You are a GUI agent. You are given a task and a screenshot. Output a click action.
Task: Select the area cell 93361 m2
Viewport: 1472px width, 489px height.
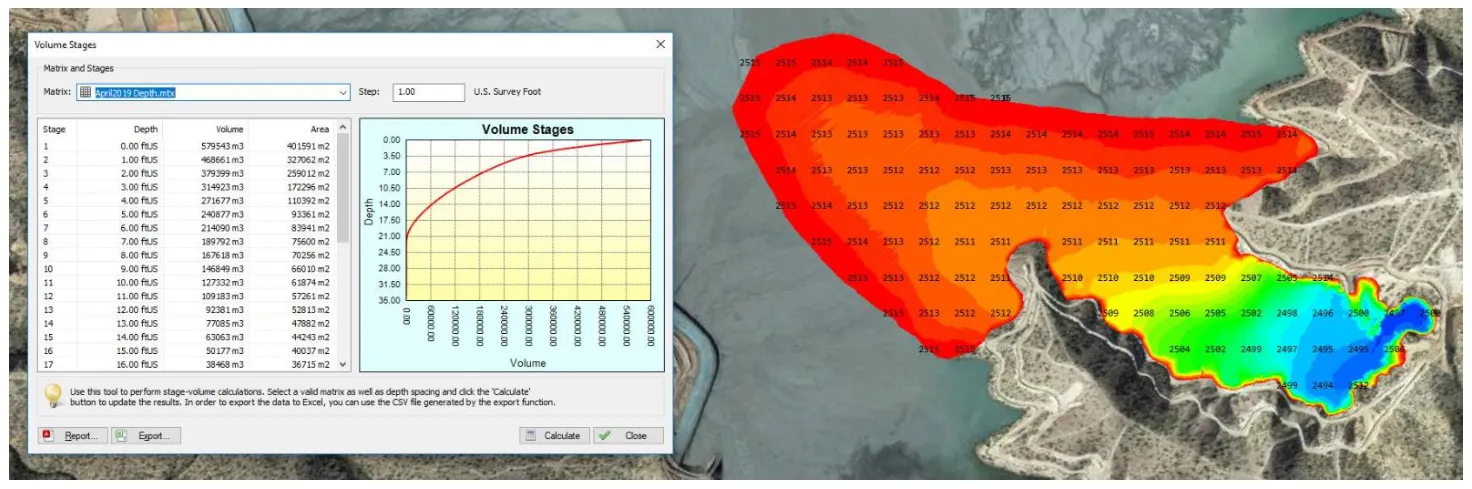point(310,214)
